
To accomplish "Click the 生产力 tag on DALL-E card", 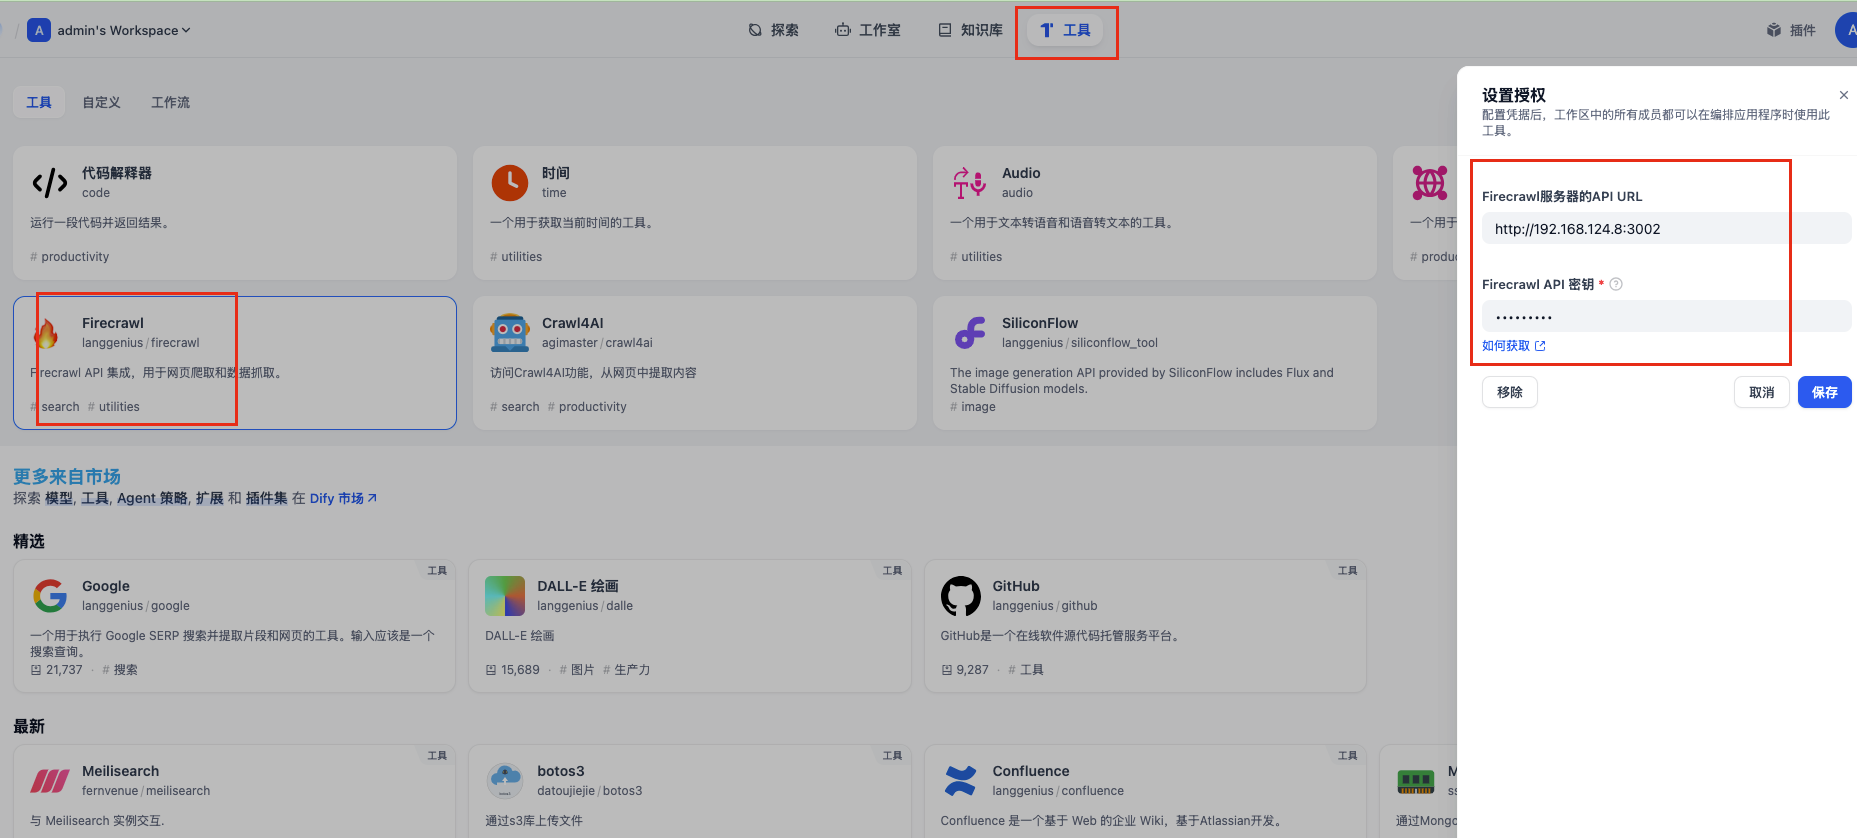I will click(627, 670).
